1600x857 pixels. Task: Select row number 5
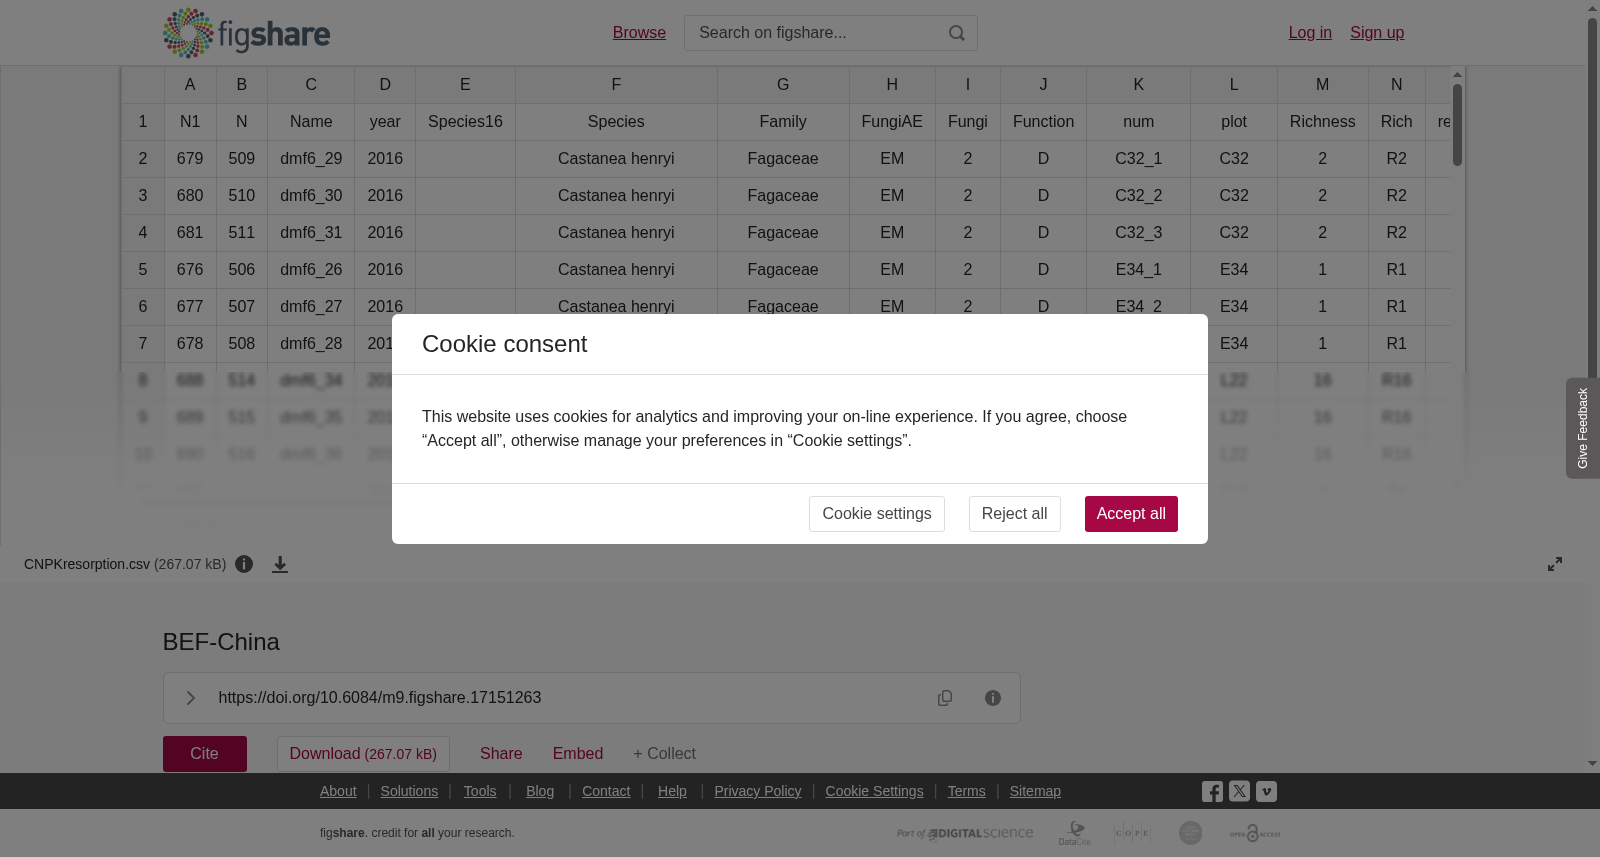point(143,270)
